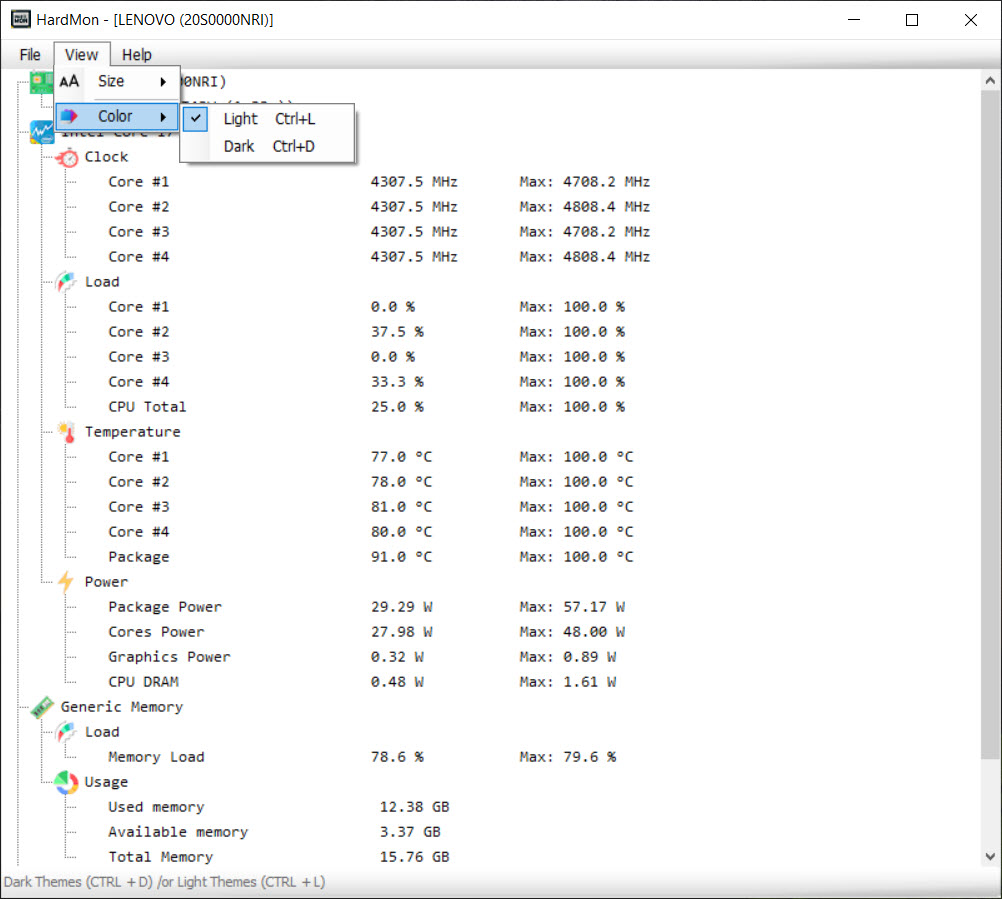The height and width of the screenshot is (899, 1002).
Task: Click the green motherboard icon in the tree
Action: (42, 82)
